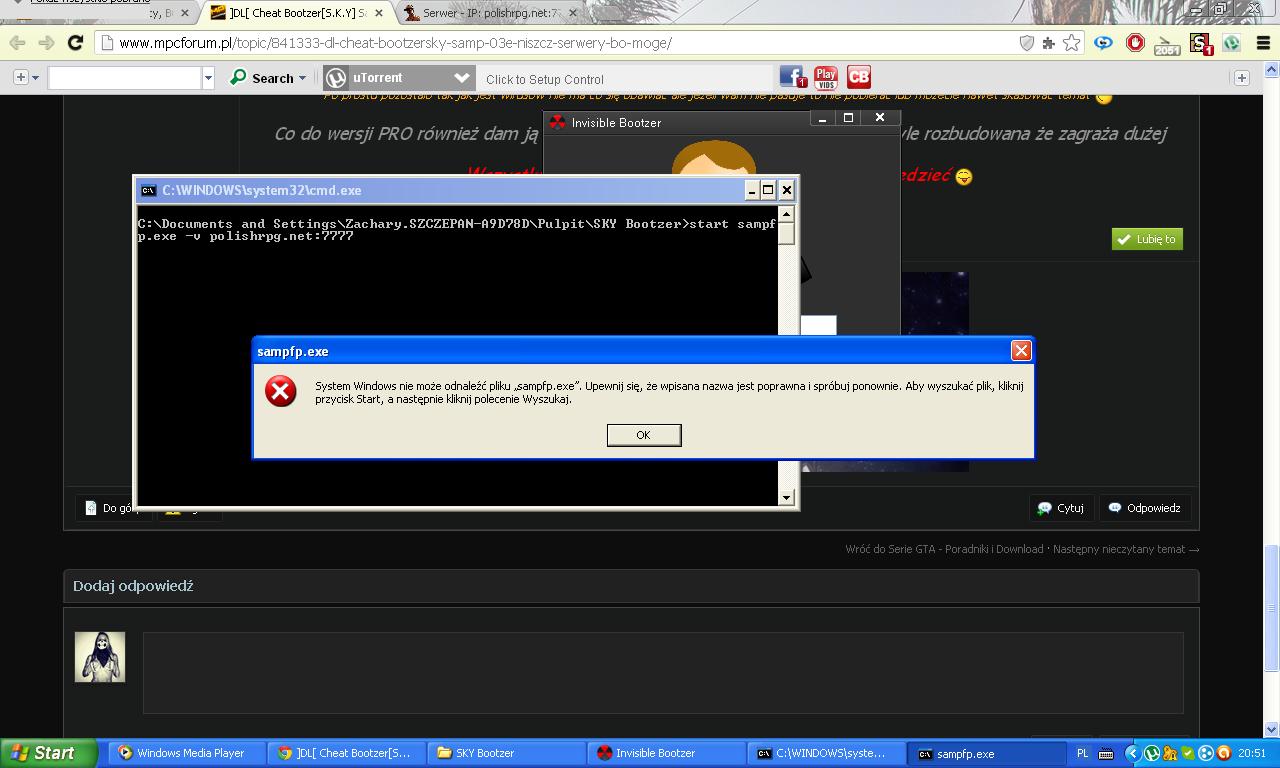Click the PL language indicator in tray
Screen dimensions: 1280x768
pyautogui.click(x=1082, y=754)
